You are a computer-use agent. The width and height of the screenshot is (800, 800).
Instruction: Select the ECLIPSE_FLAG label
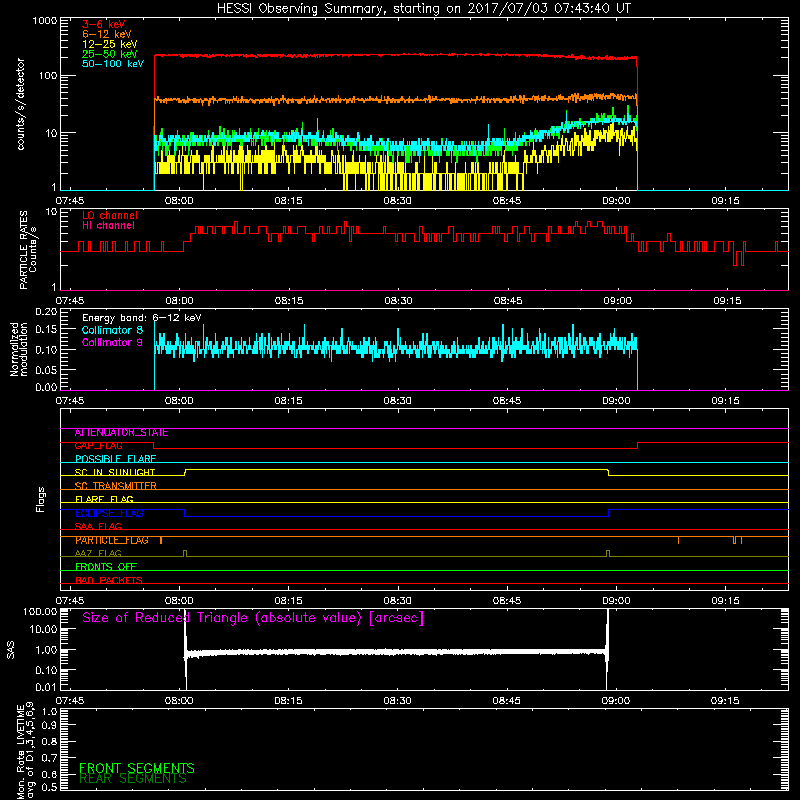tap(109, 513)
